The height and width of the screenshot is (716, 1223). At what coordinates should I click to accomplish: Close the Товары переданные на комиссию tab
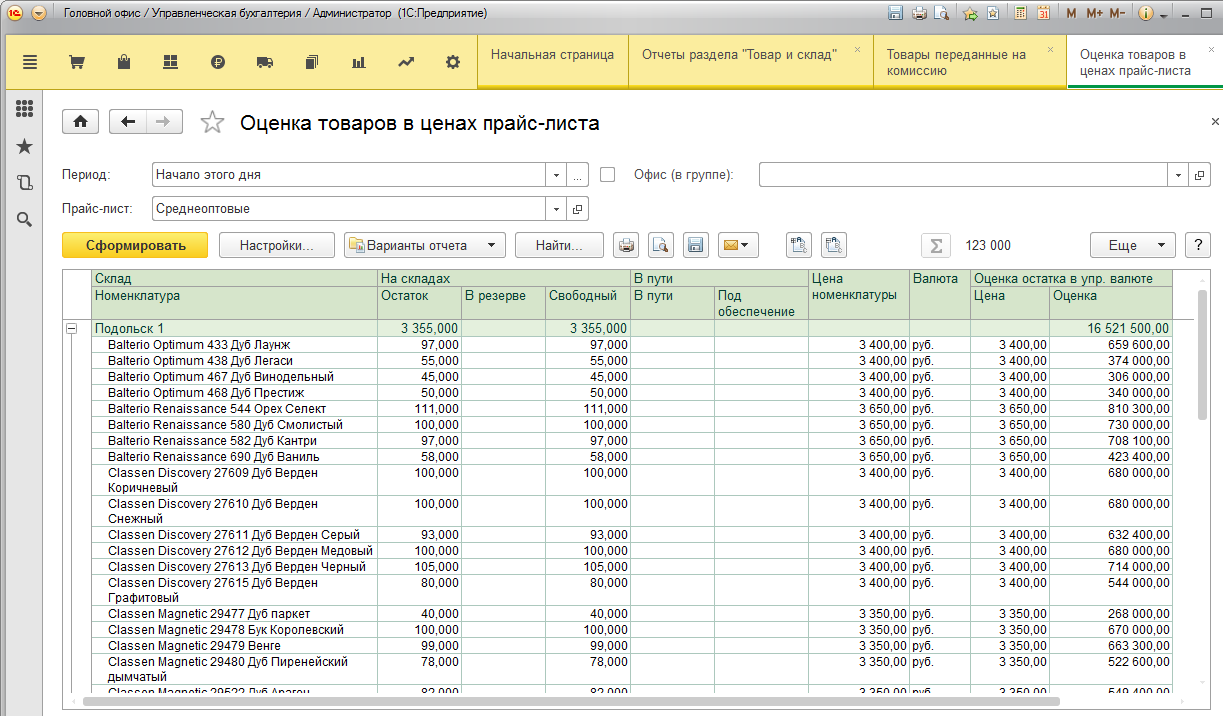point(1050,49)
